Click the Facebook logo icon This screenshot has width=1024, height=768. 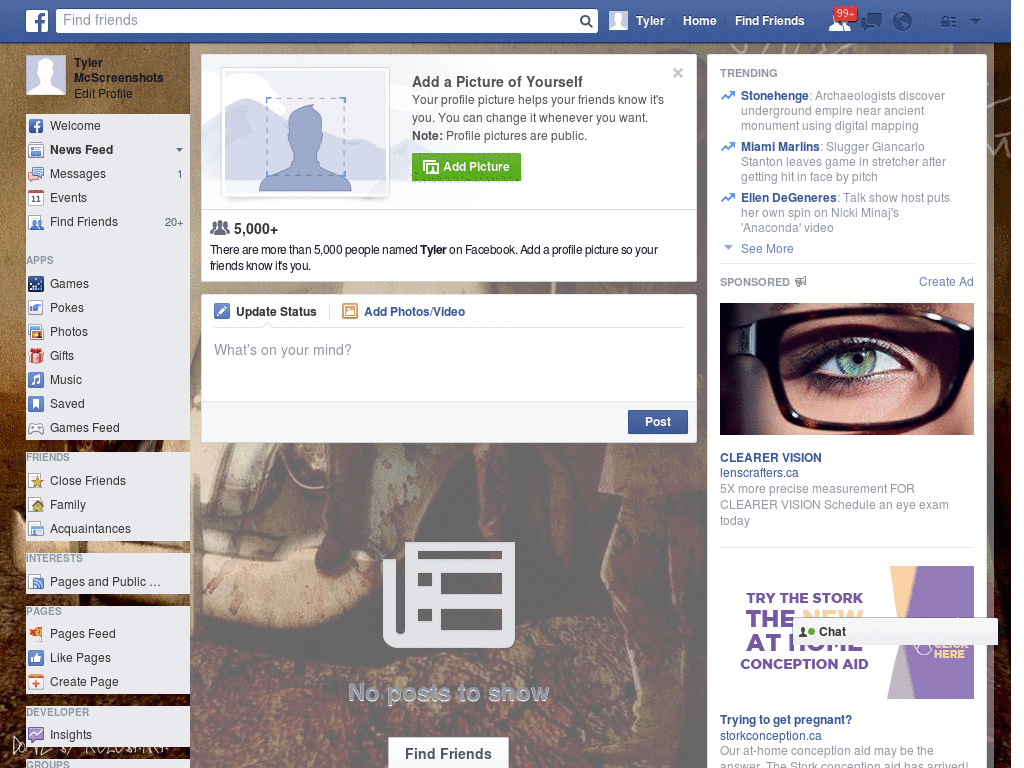tap(37, 21)
